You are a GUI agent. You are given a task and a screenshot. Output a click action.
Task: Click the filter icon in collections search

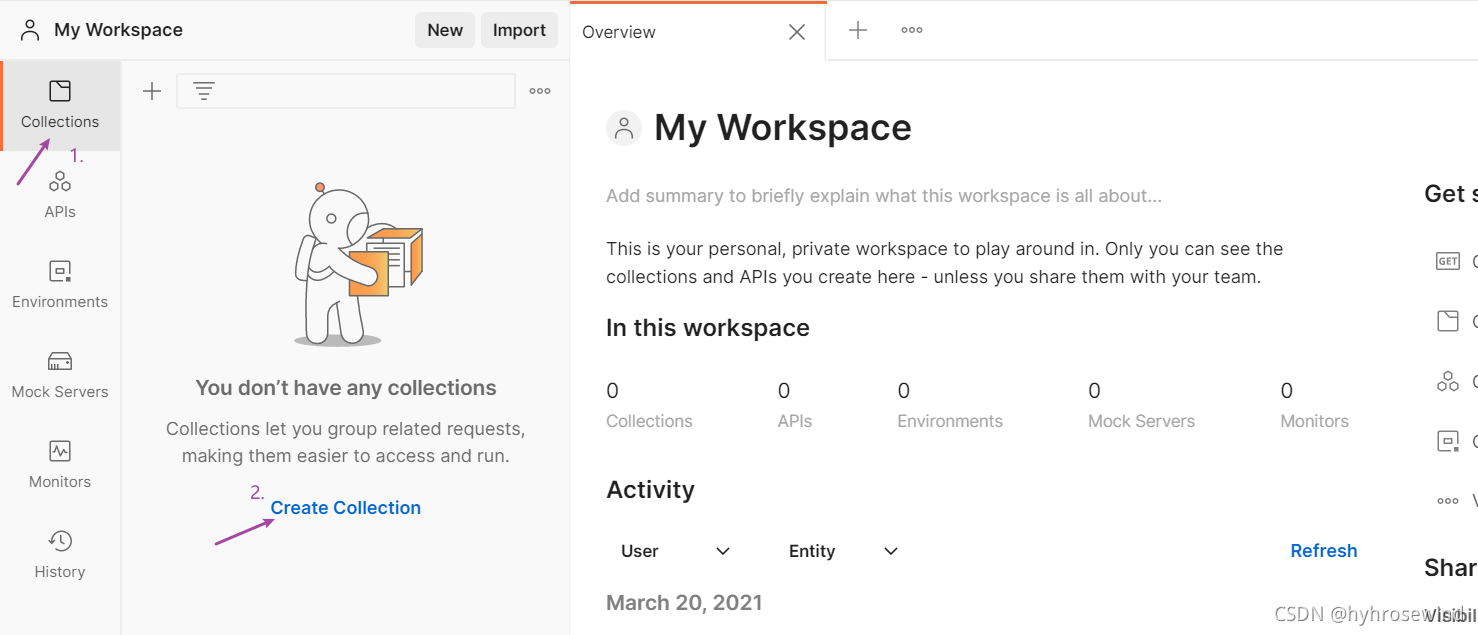204,91
